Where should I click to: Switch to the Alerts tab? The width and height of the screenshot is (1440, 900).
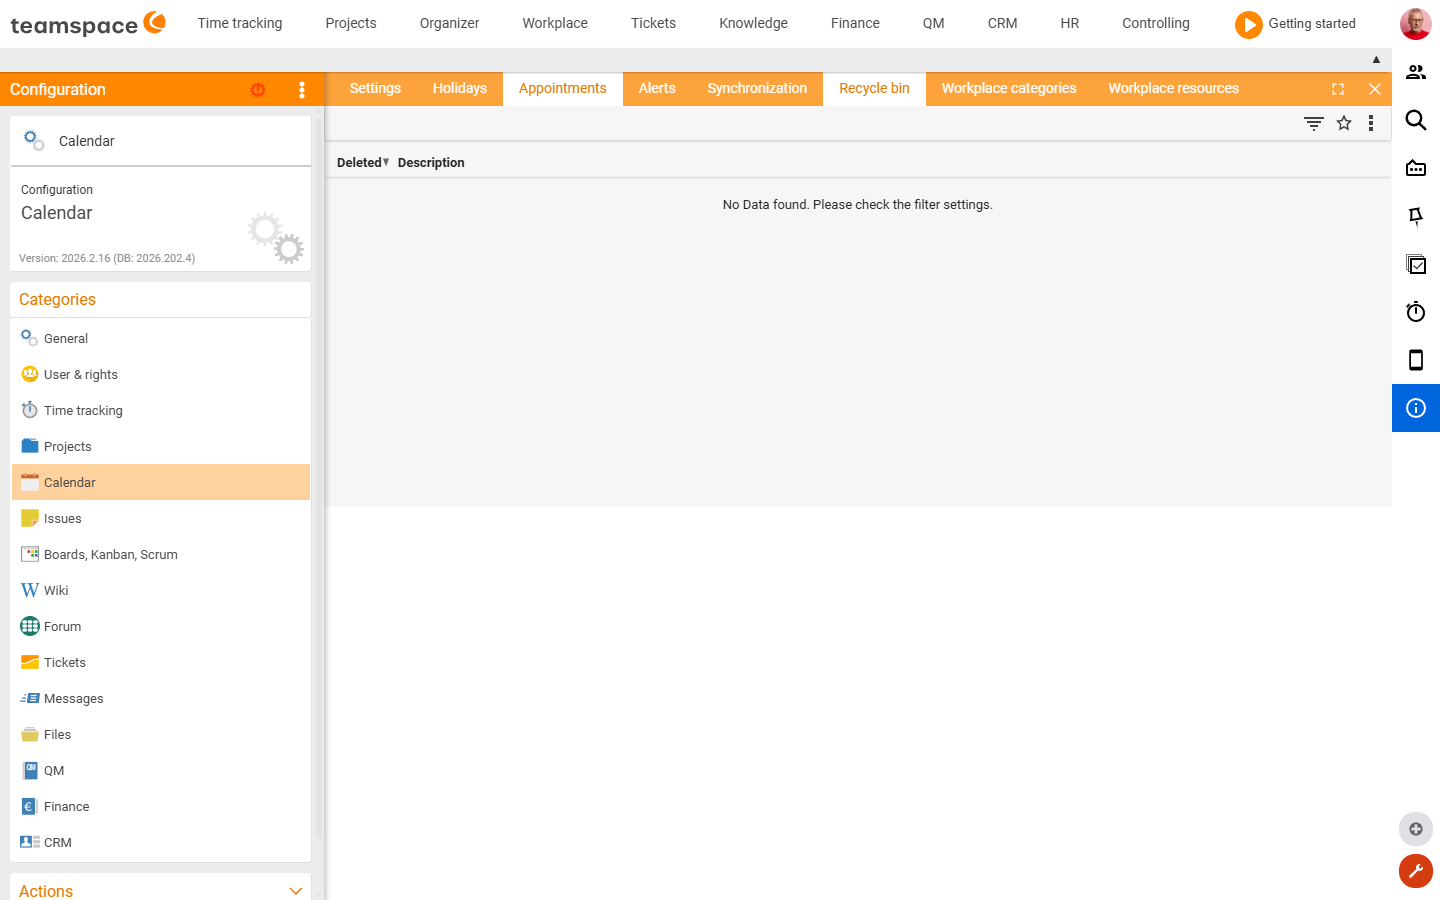pos(657,88)
